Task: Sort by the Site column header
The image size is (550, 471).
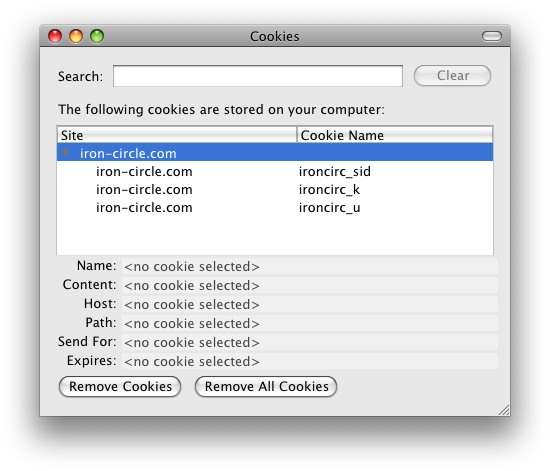Action: coord(177,135)
